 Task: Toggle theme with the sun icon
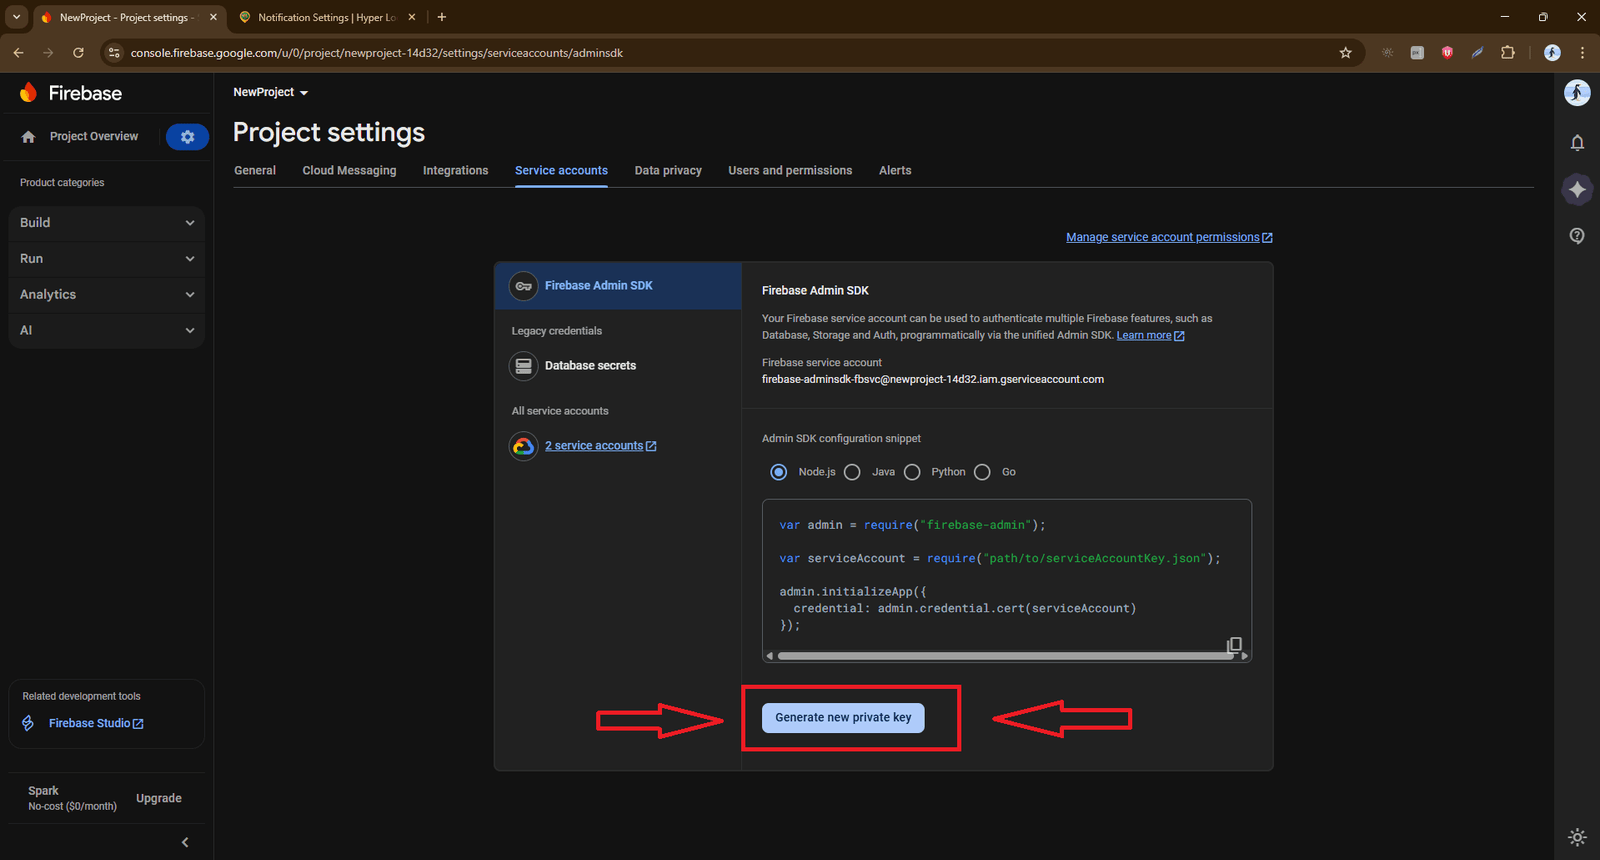[x=1577, y=837]
